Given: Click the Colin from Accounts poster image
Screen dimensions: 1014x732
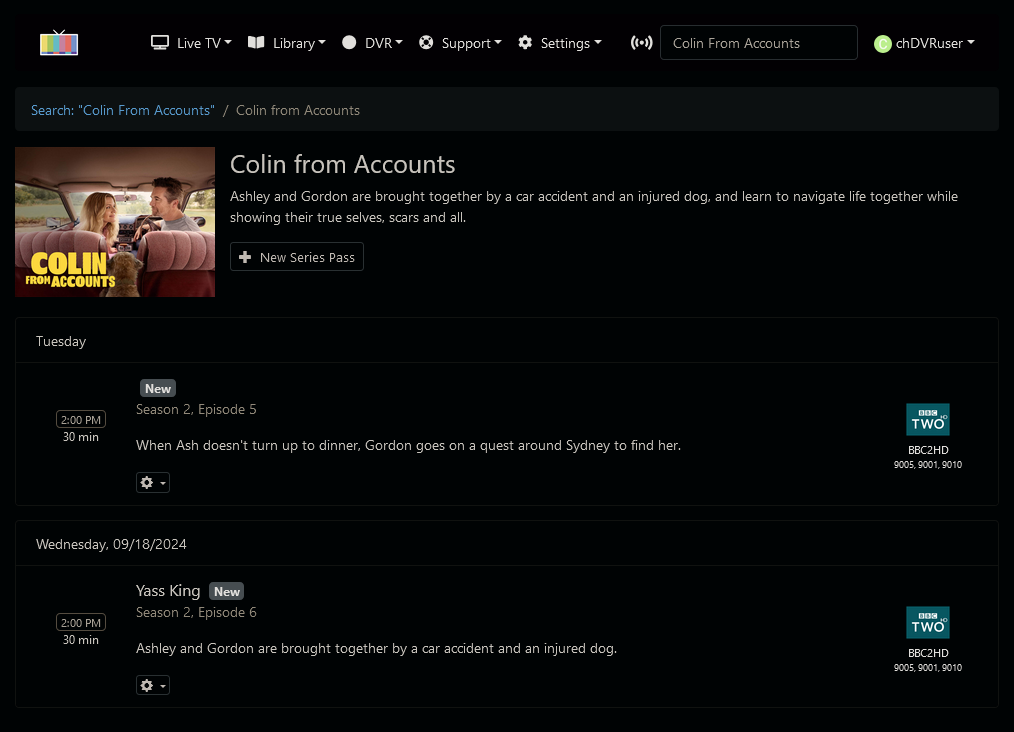Looking at the screenshot, I should 115,222.
